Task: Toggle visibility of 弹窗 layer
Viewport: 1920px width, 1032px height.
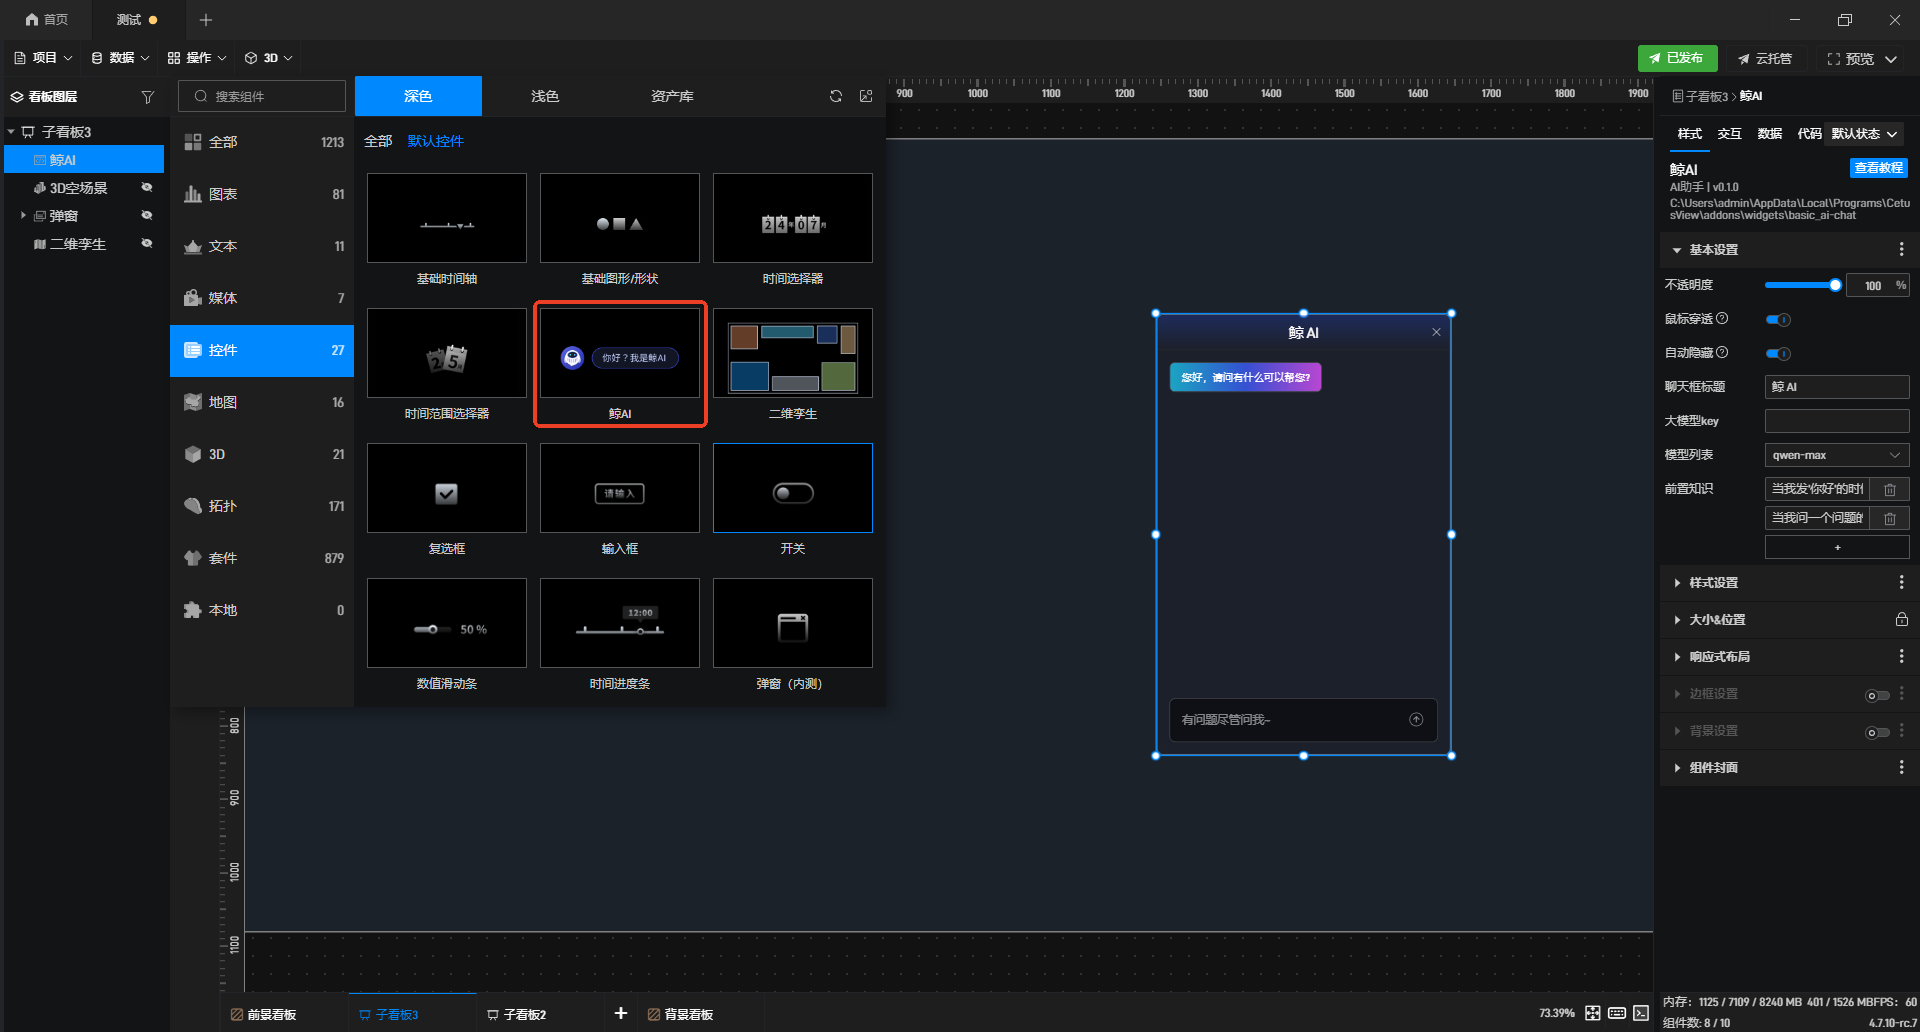Action: click(147, 215)
